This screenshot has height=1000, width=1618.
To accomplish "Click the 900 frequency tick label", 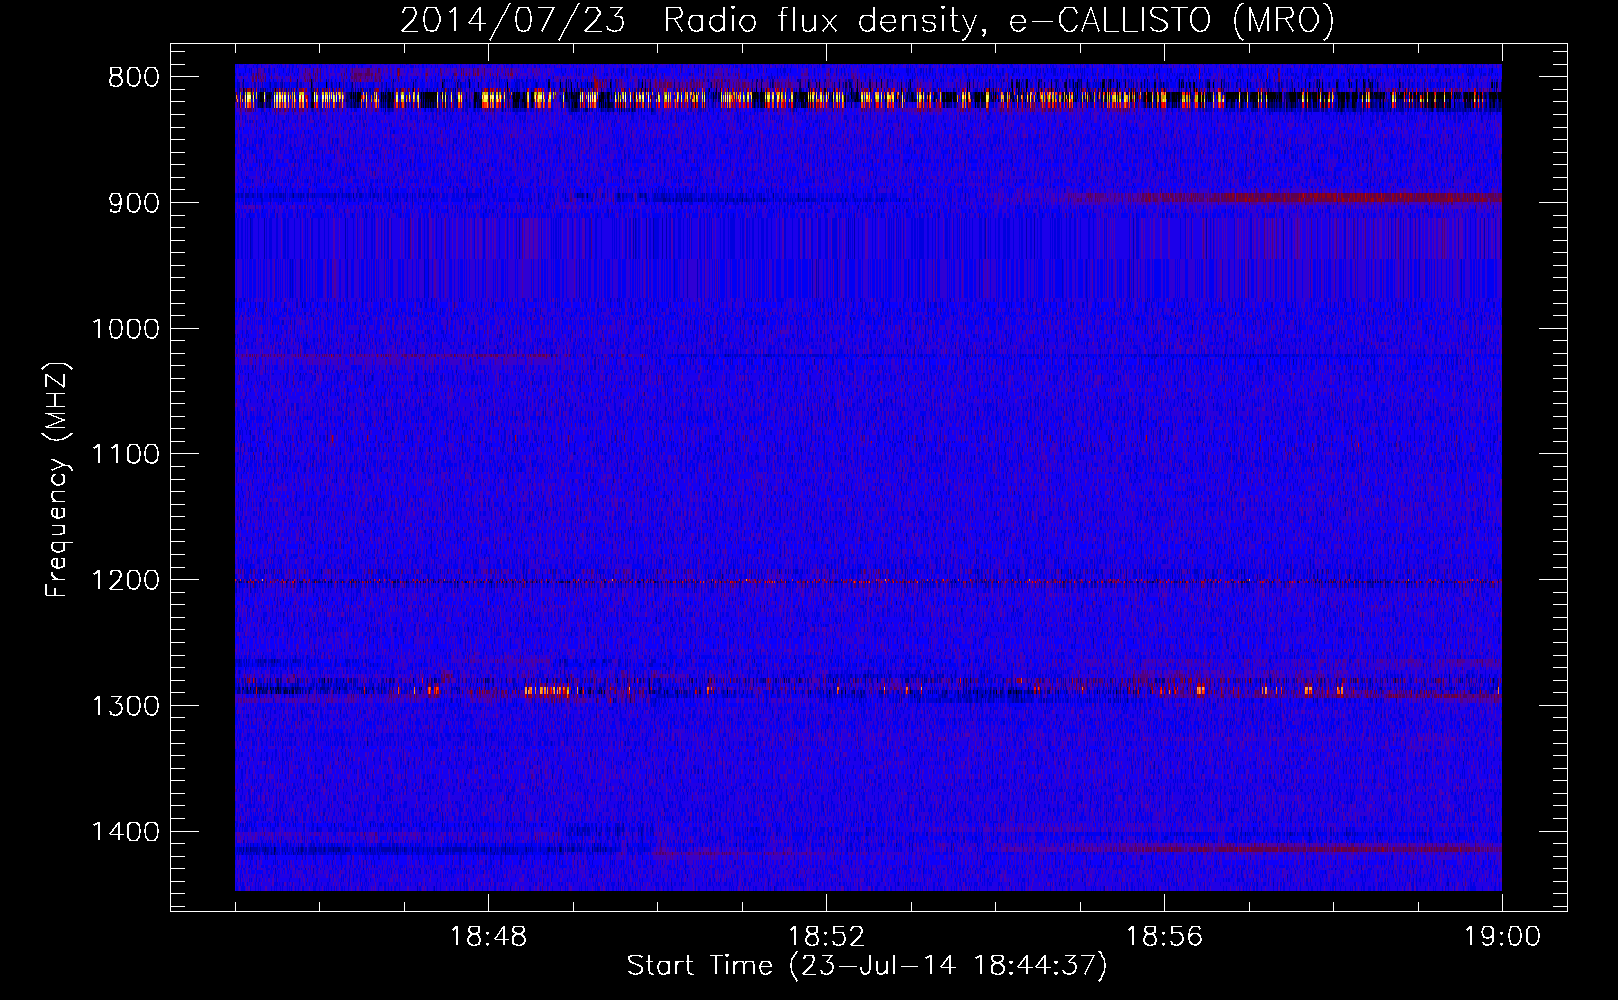I will click(134, 203).
